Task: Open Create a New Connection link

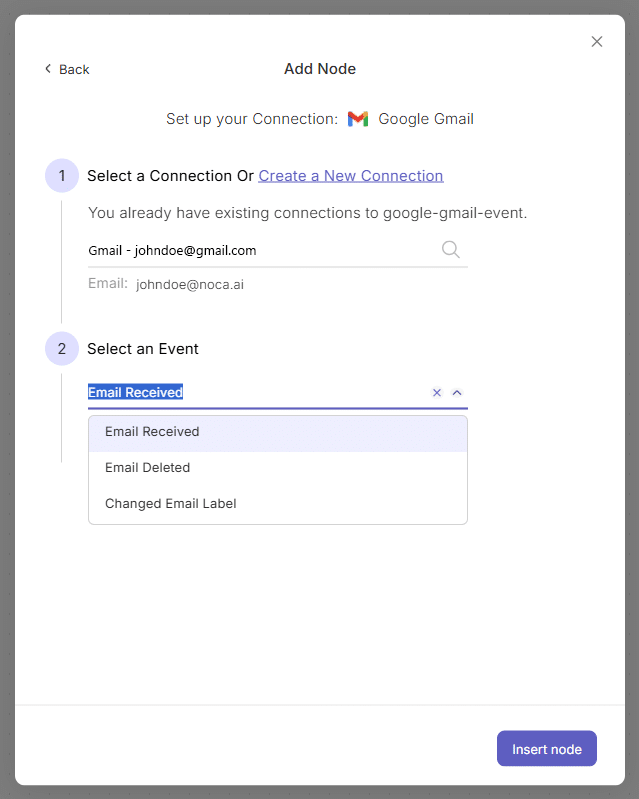Action: tap(351, 176)
